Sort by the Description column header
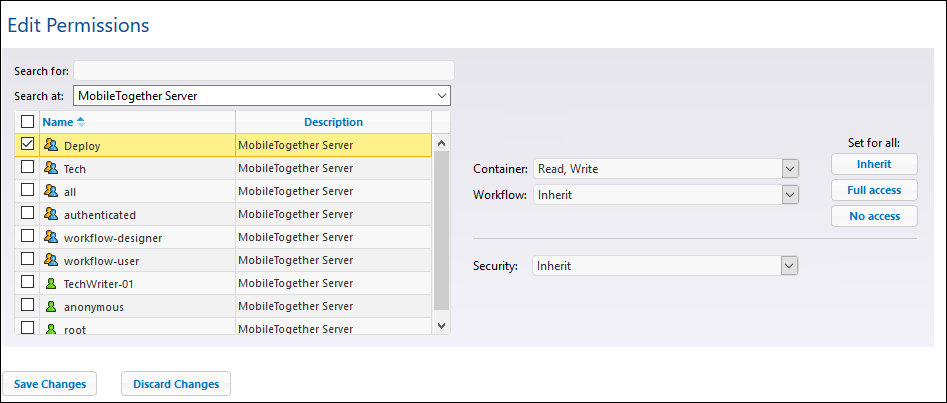Image resolution: width=947 pixels, height=403 pixels. 333,122
